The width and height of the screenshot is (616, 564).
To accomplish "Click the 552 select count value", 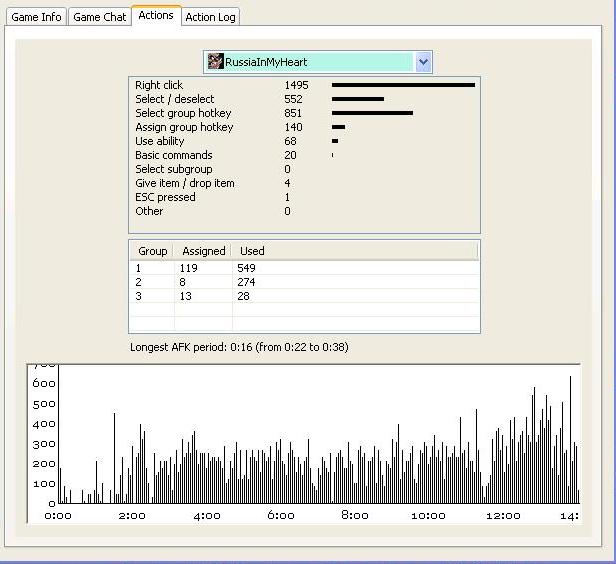I will 293,99.
